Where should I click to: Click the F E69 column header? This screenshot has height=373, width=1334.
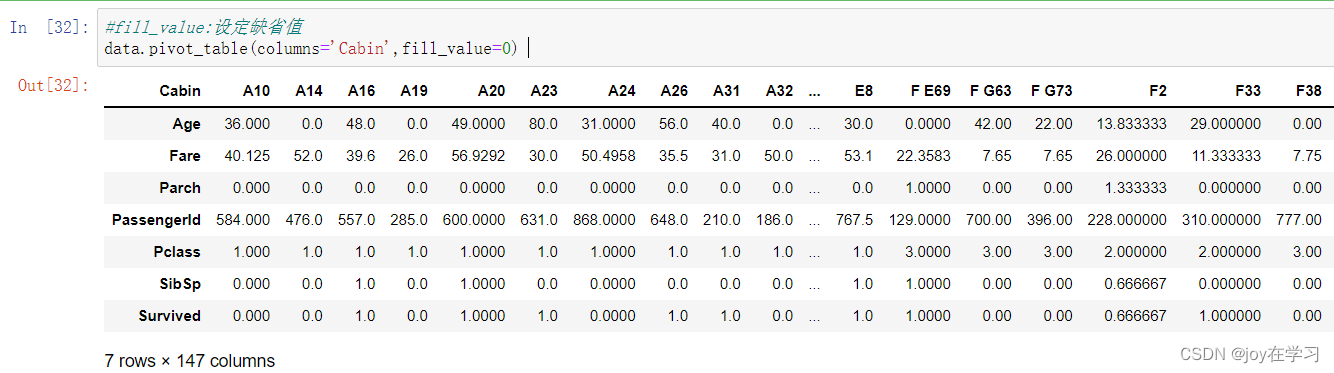coord(930,91)
